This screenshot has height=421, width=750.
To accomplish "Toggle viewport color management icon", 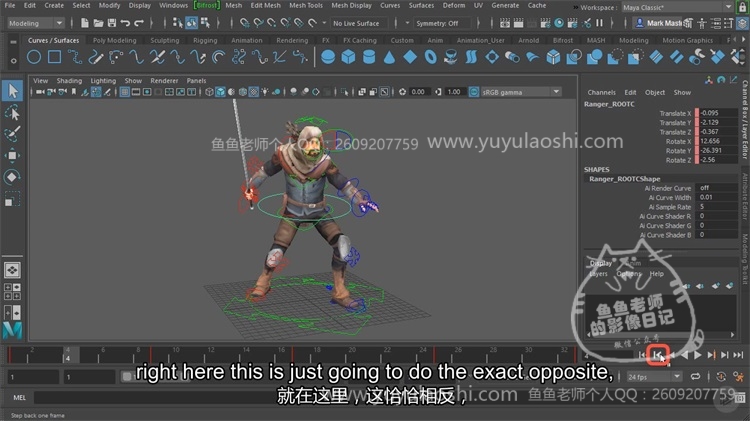I will [474, 92].
